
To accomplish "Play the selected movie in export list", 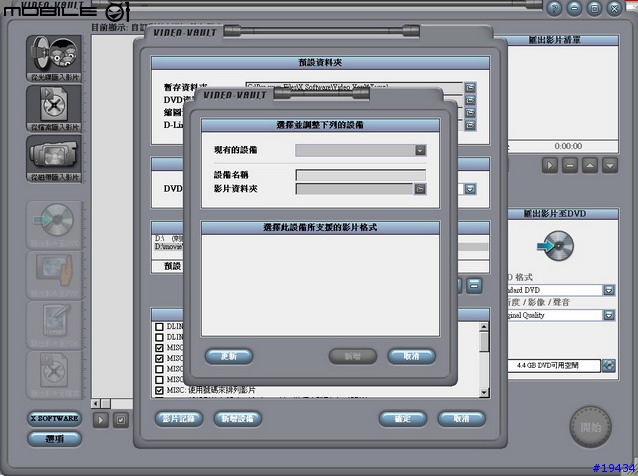I will [550, 166].
